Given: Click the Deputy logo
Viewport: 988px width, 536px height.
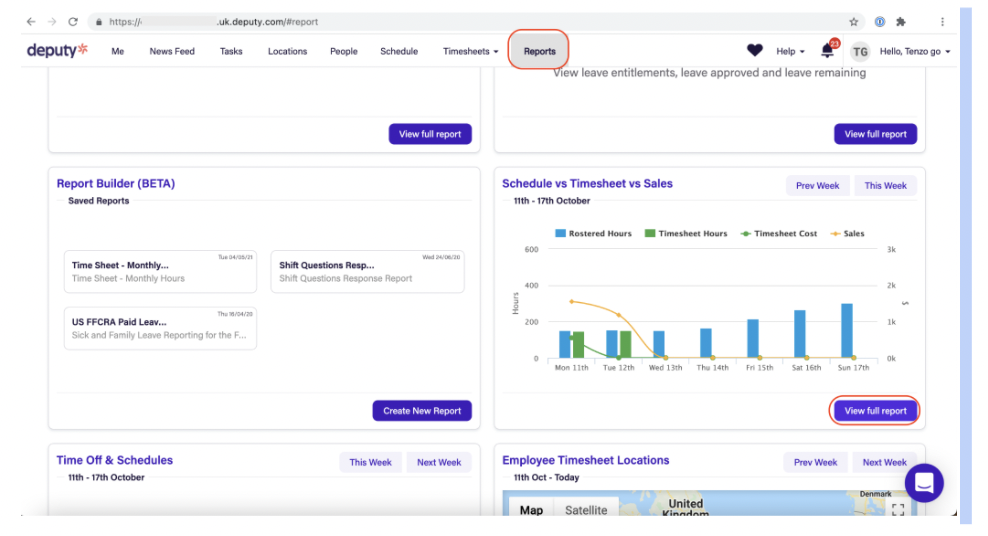Looking at the screenshot, I should point(57,50).
